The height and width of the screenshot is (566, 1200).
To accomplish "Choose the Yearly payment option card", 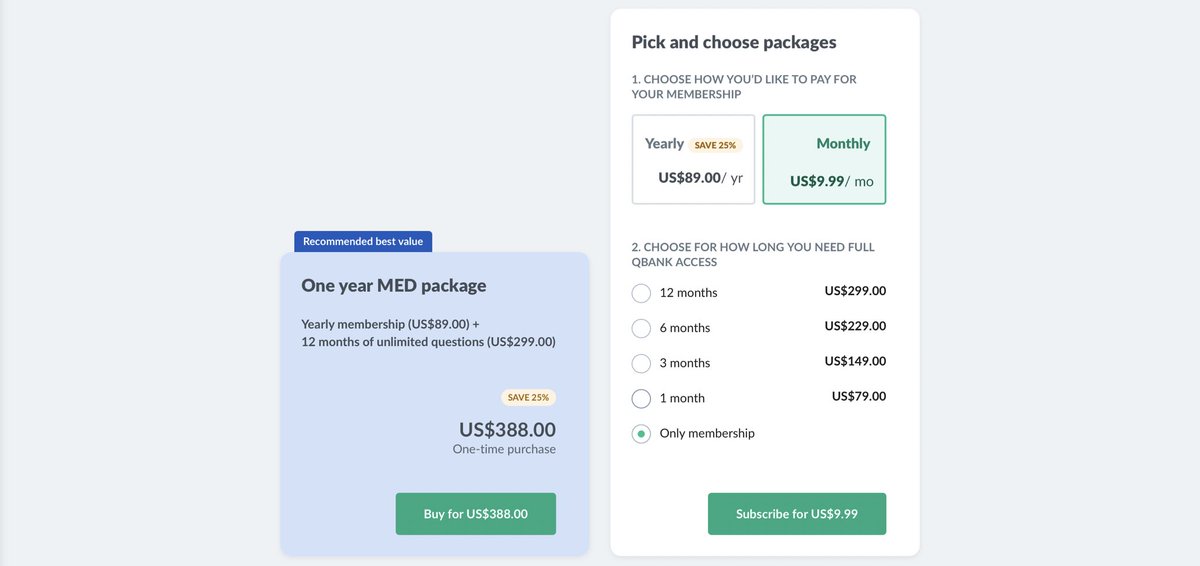I will click(x=693, y=159).
